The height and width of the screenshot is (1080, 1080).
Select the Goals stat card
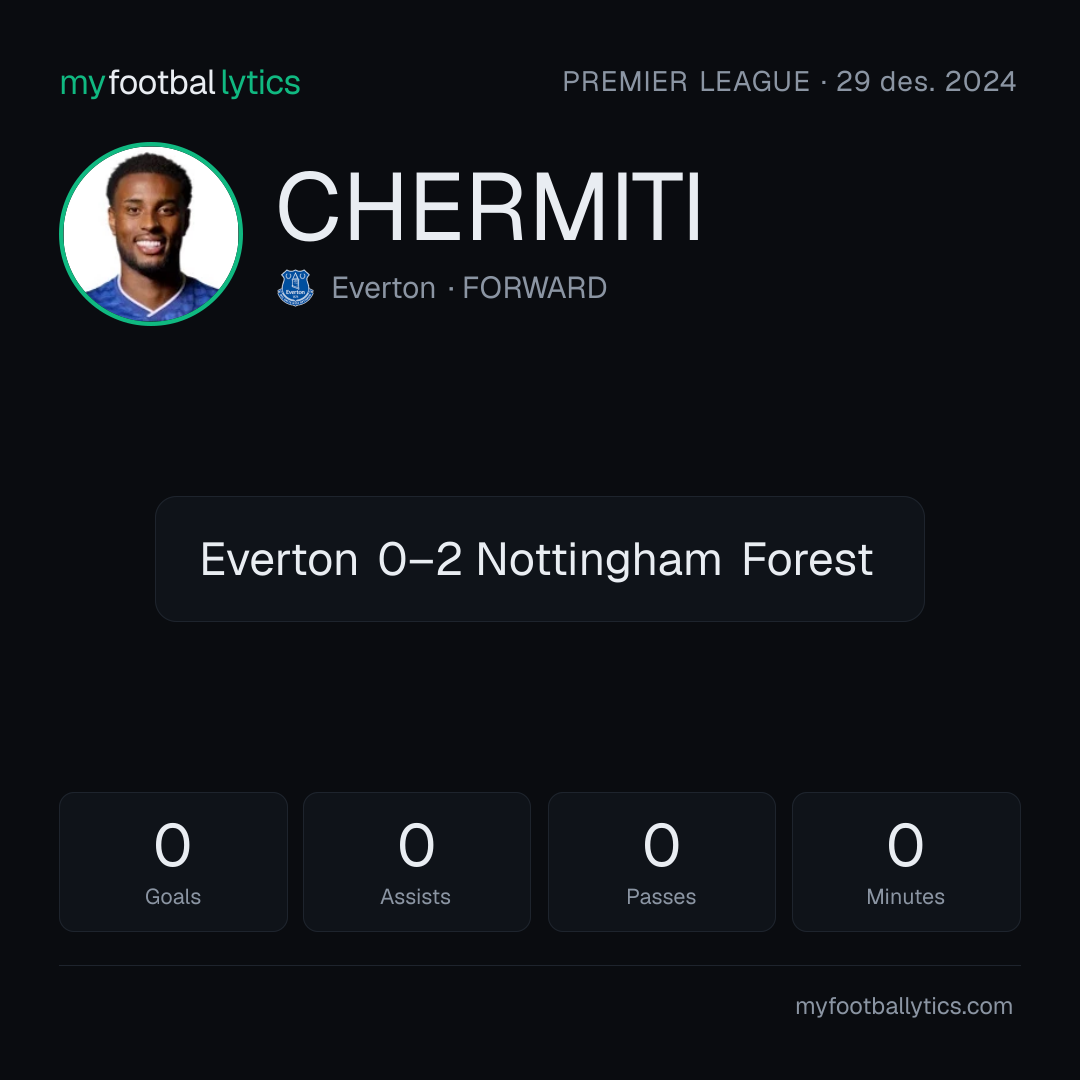click(x=173, y=862)
